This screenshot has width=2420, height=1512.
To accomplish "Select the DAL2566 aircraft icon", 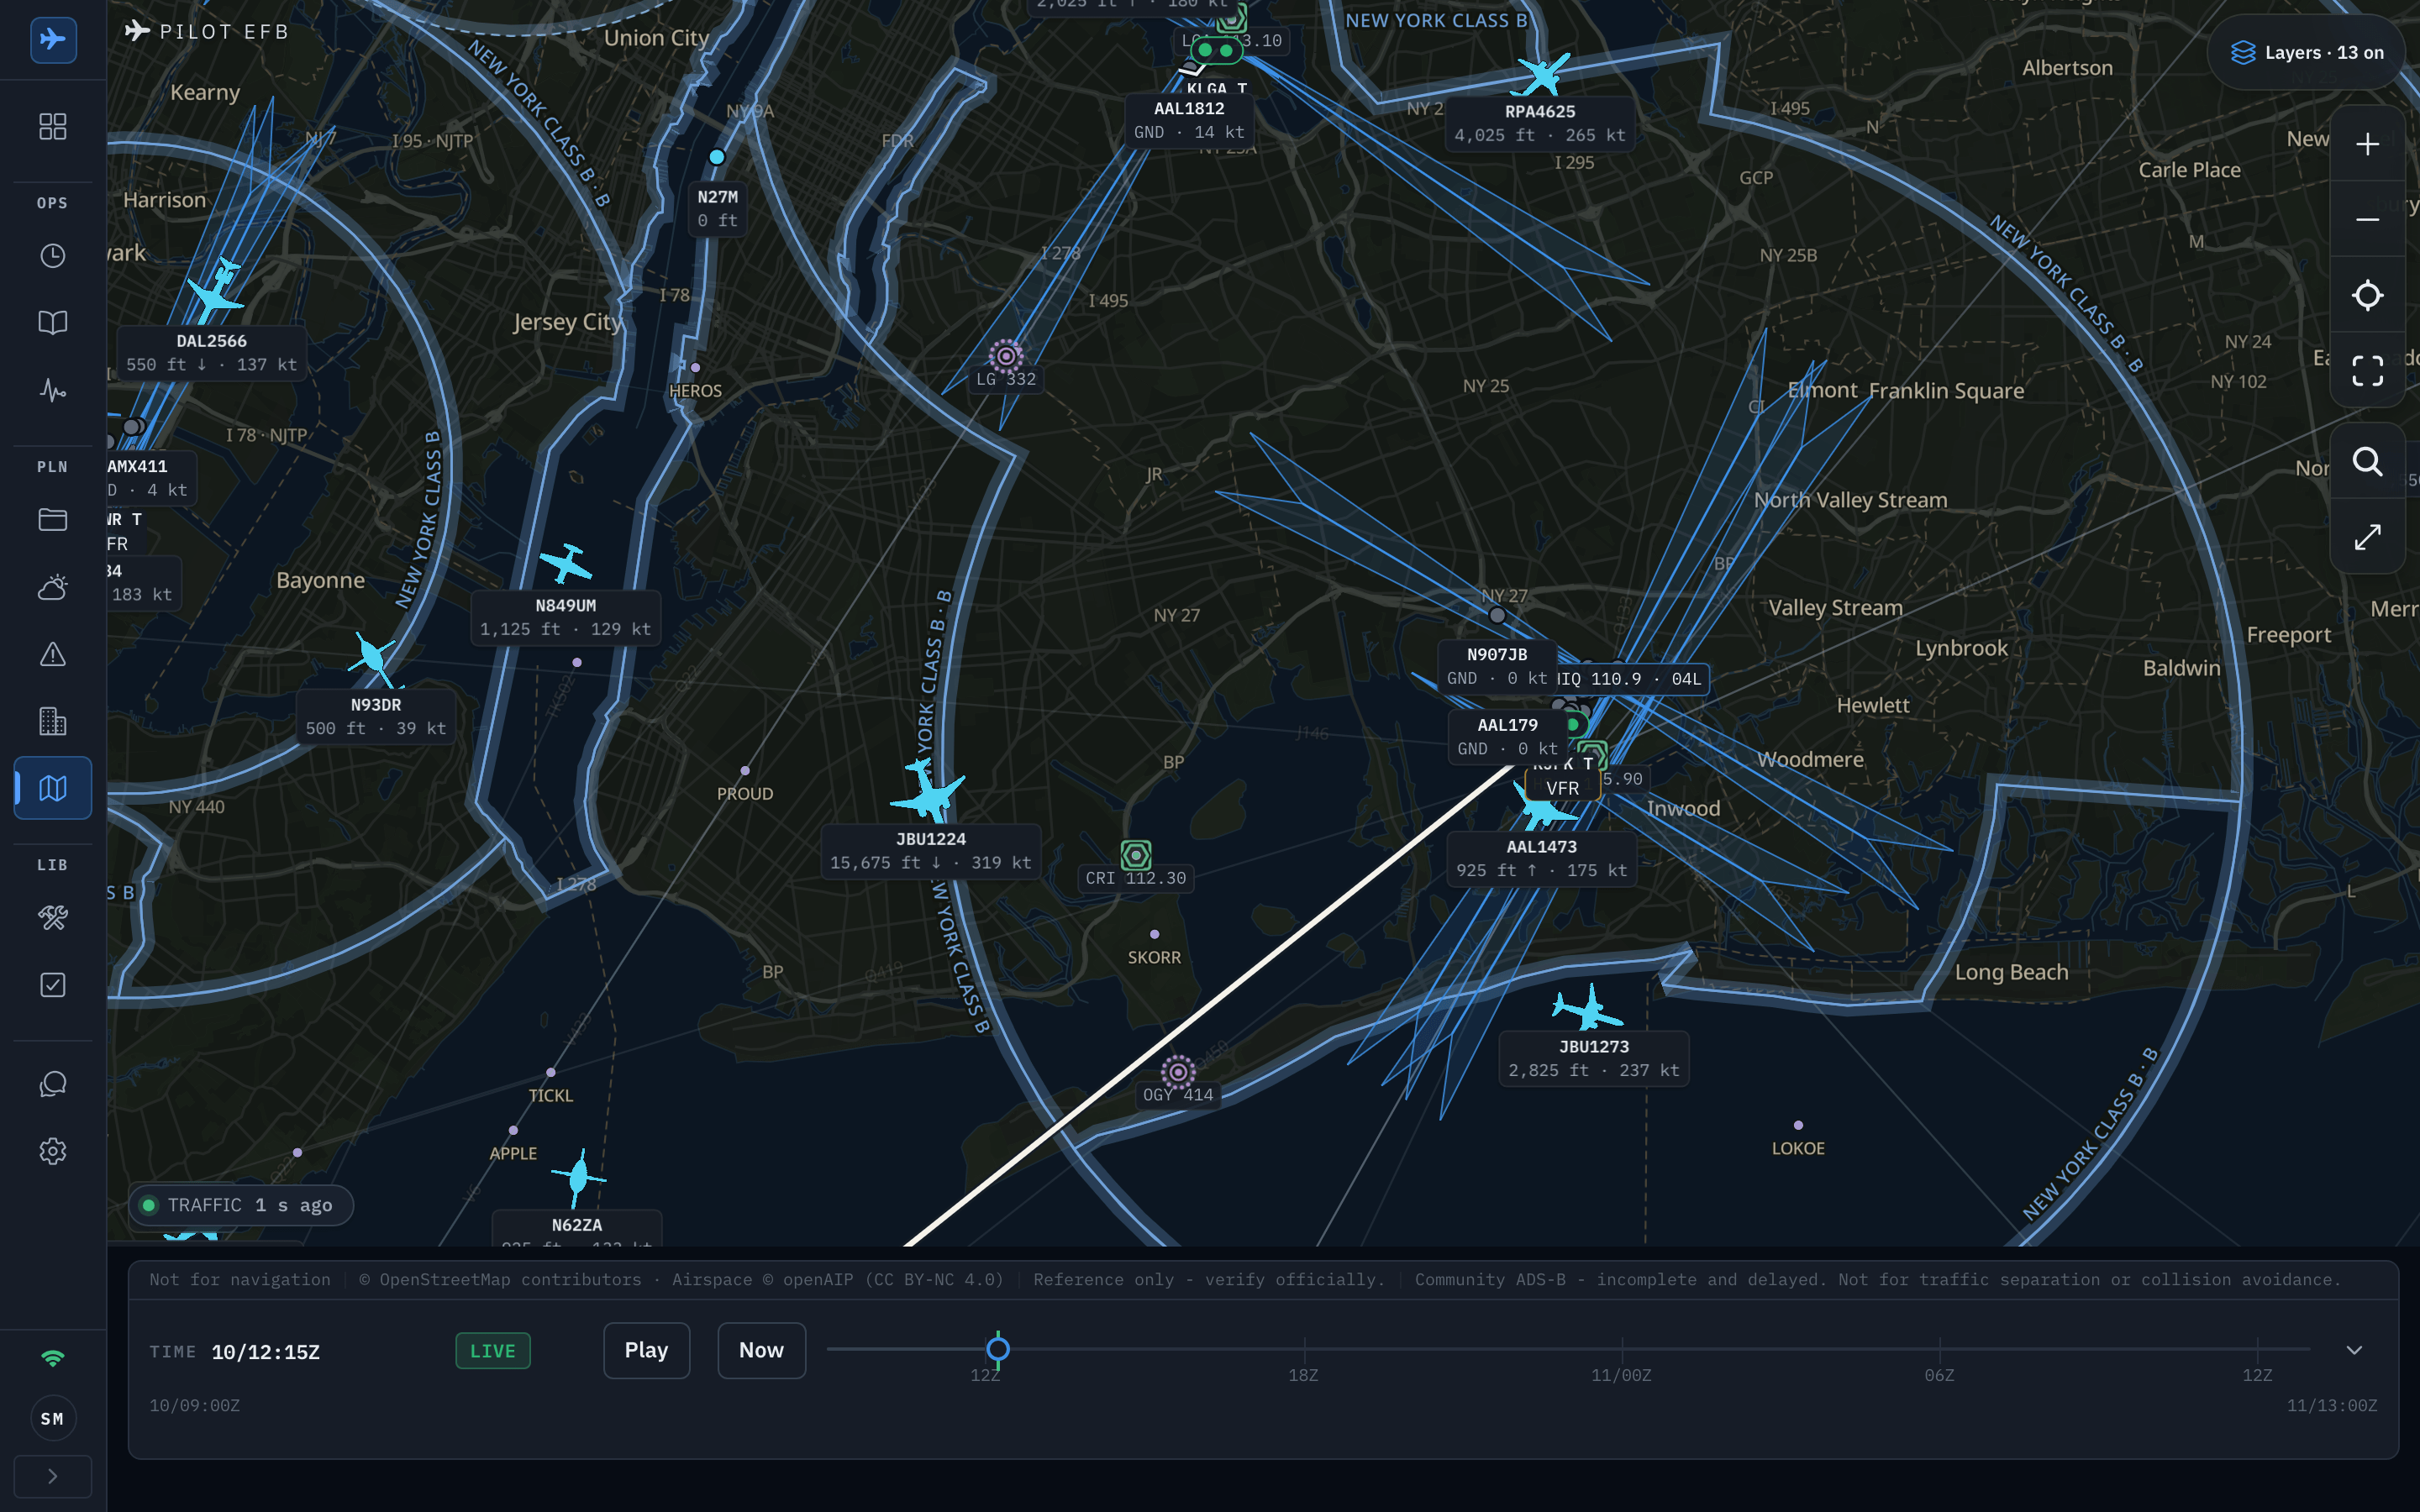I will tap(215, 291).
